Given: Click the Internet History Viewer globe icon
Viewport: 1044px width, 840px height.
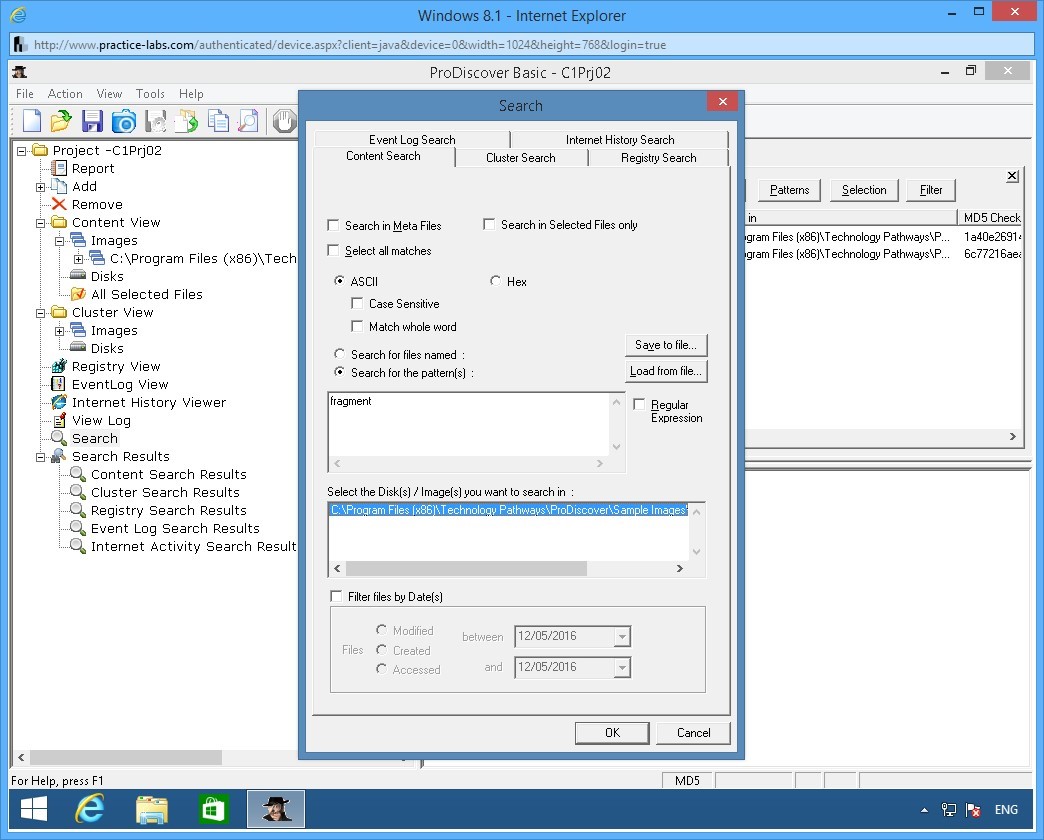Looking at the screenshot, I should point(59,402).
